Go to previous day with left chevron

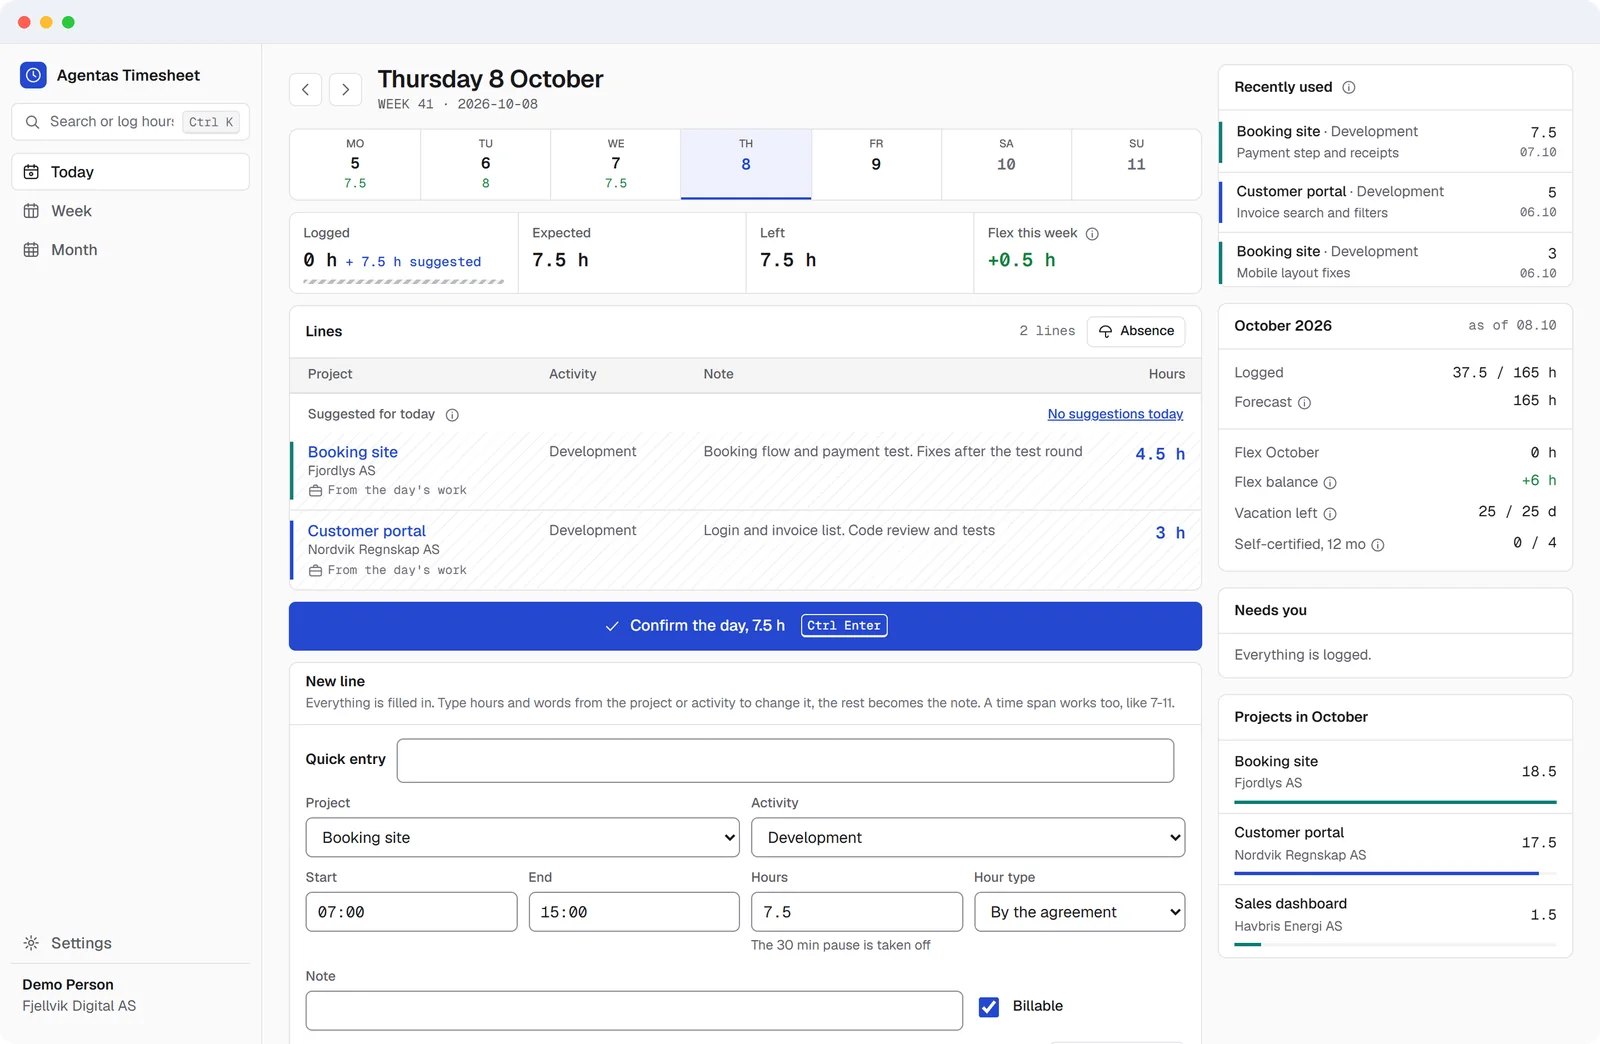[306, 89]
